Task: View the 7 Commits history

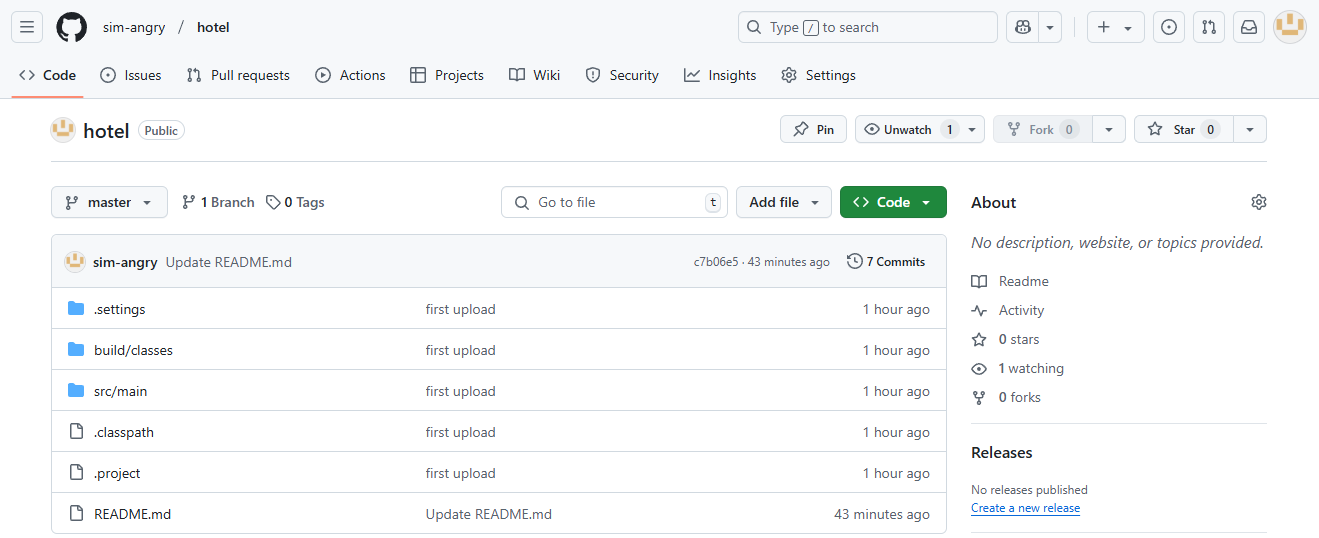Action: pos(886,262)
